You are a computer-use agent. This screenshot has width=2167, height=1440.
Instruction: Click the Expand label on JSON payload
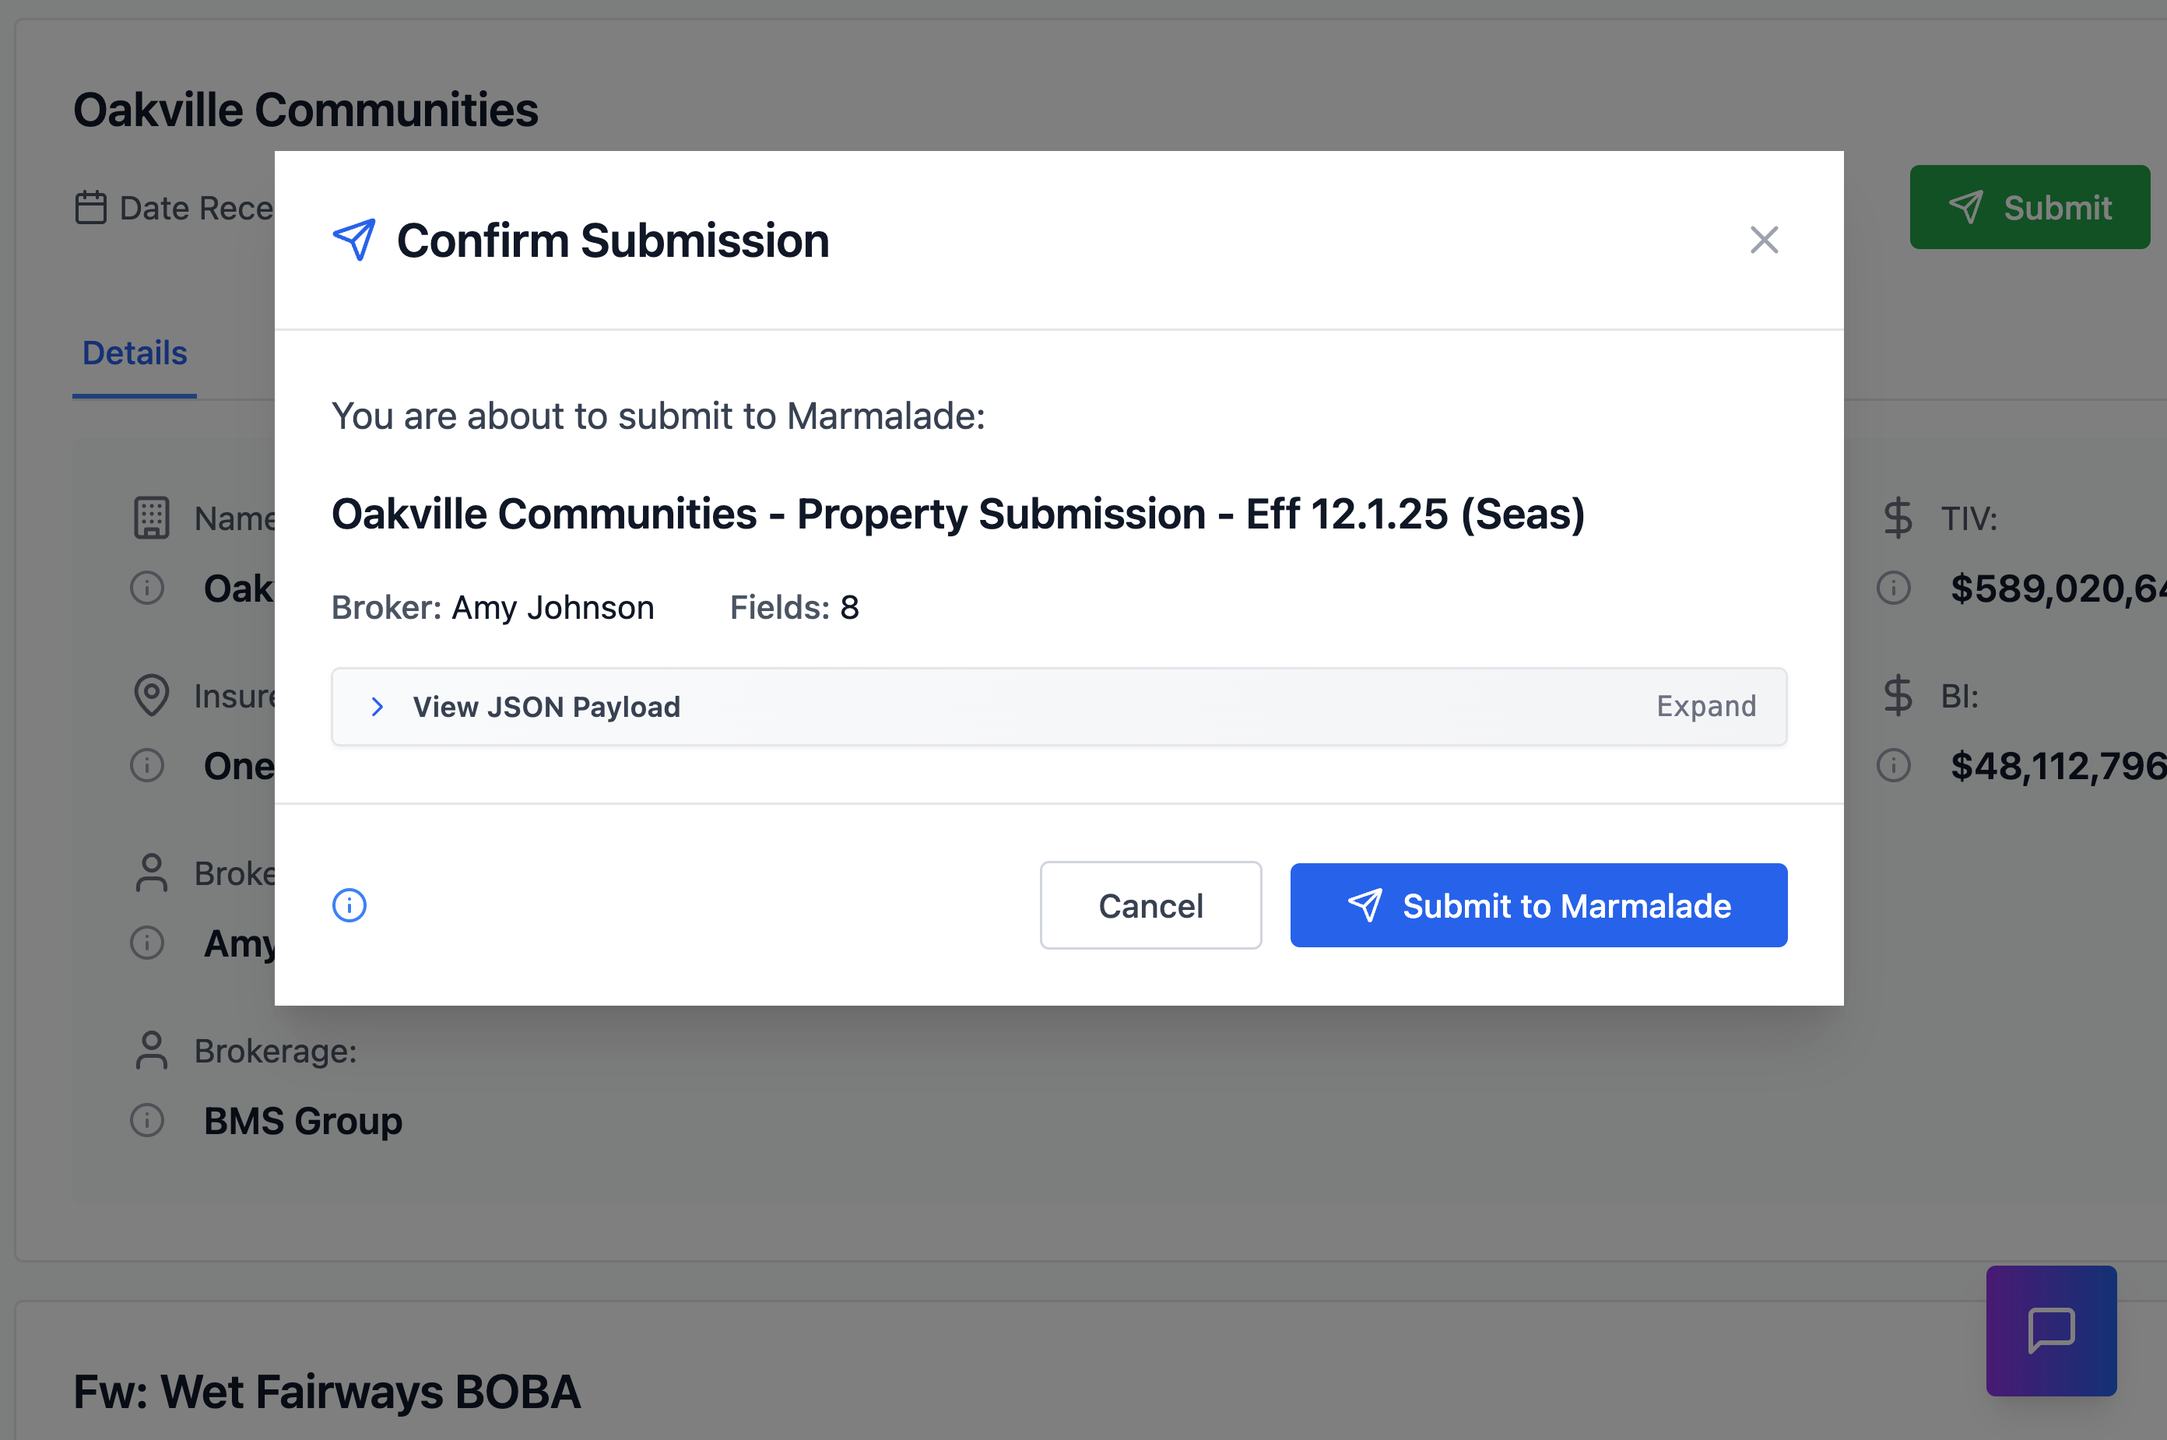[1706, 706]
